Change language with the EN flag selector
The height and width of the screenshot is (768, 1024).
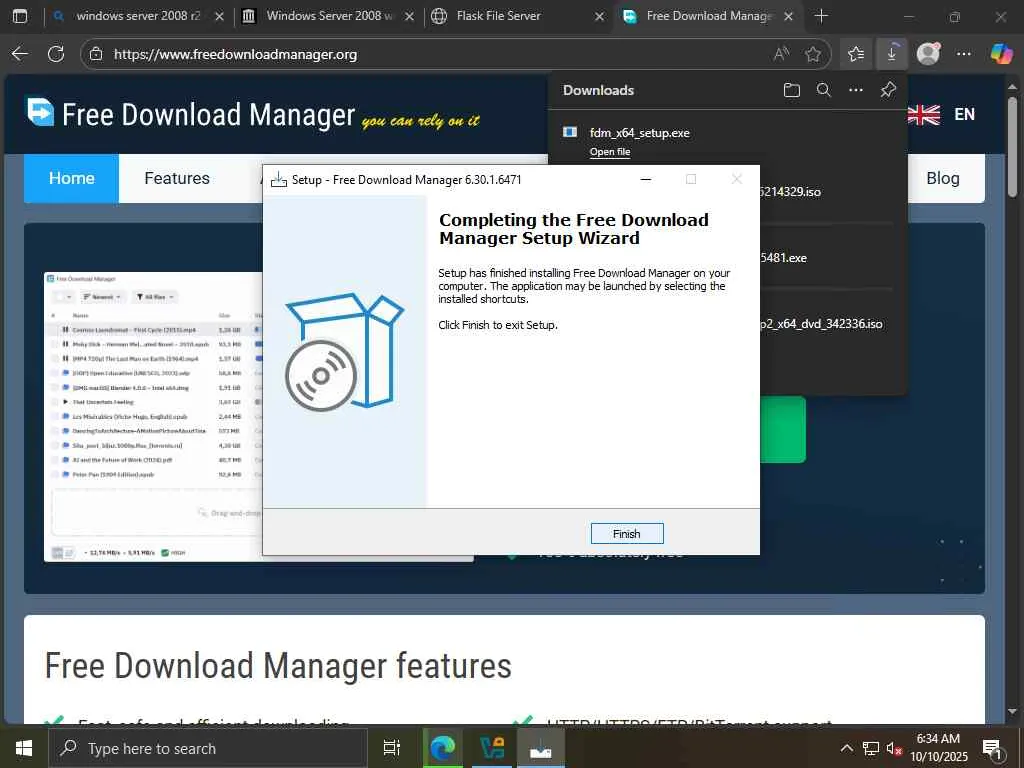pos(941,114)
